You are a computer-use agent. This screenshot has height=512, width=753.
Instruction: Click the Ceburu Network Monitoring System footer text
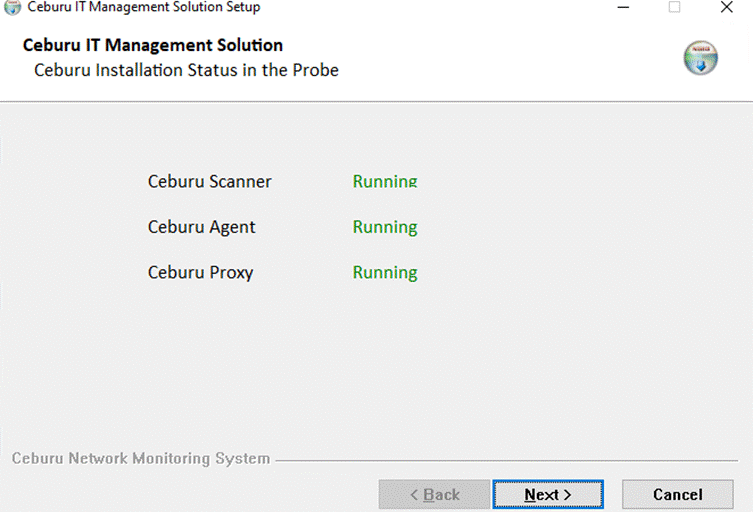coord(141,459)
